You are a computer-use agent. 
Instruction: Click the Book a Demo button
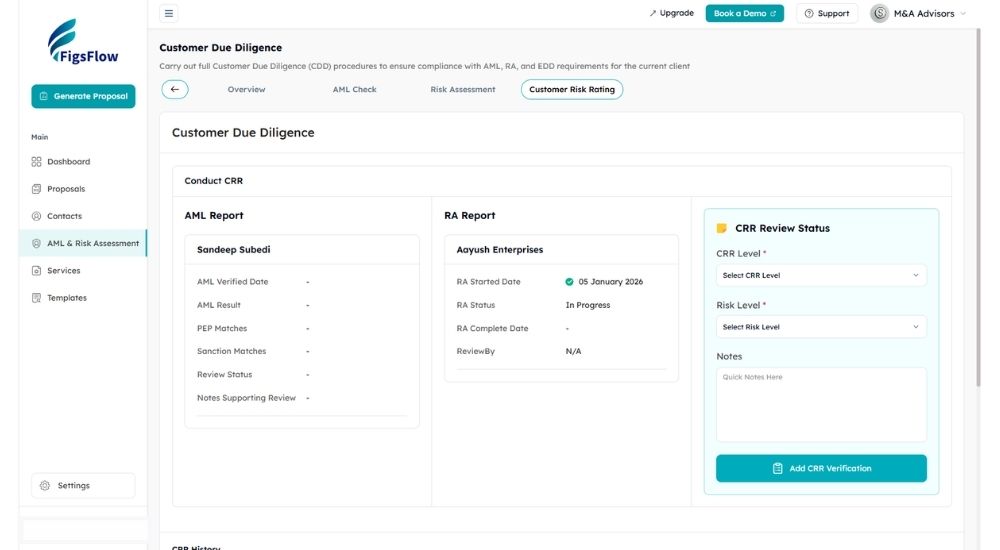click(x=744, y=13)
